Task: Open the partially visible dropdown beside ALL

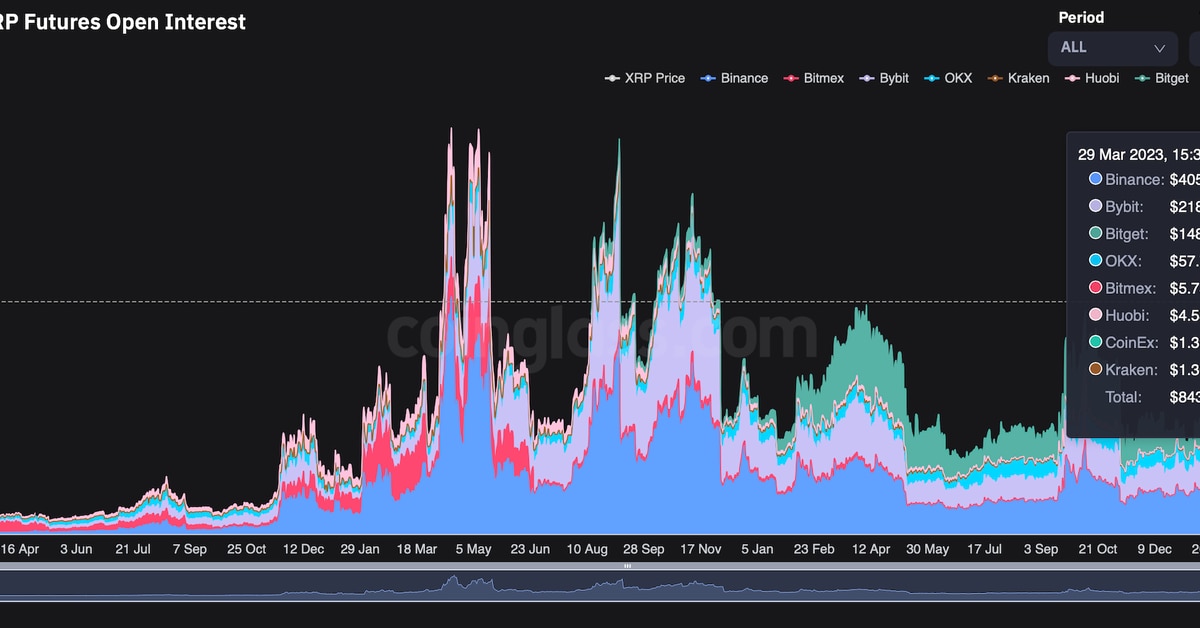Action: 1194,47
